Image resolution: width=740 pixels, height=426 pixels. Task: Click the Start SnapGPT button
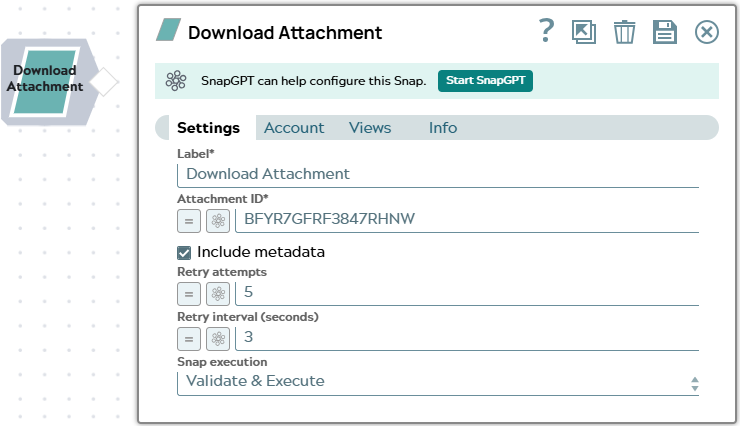[x=485, y=81]
